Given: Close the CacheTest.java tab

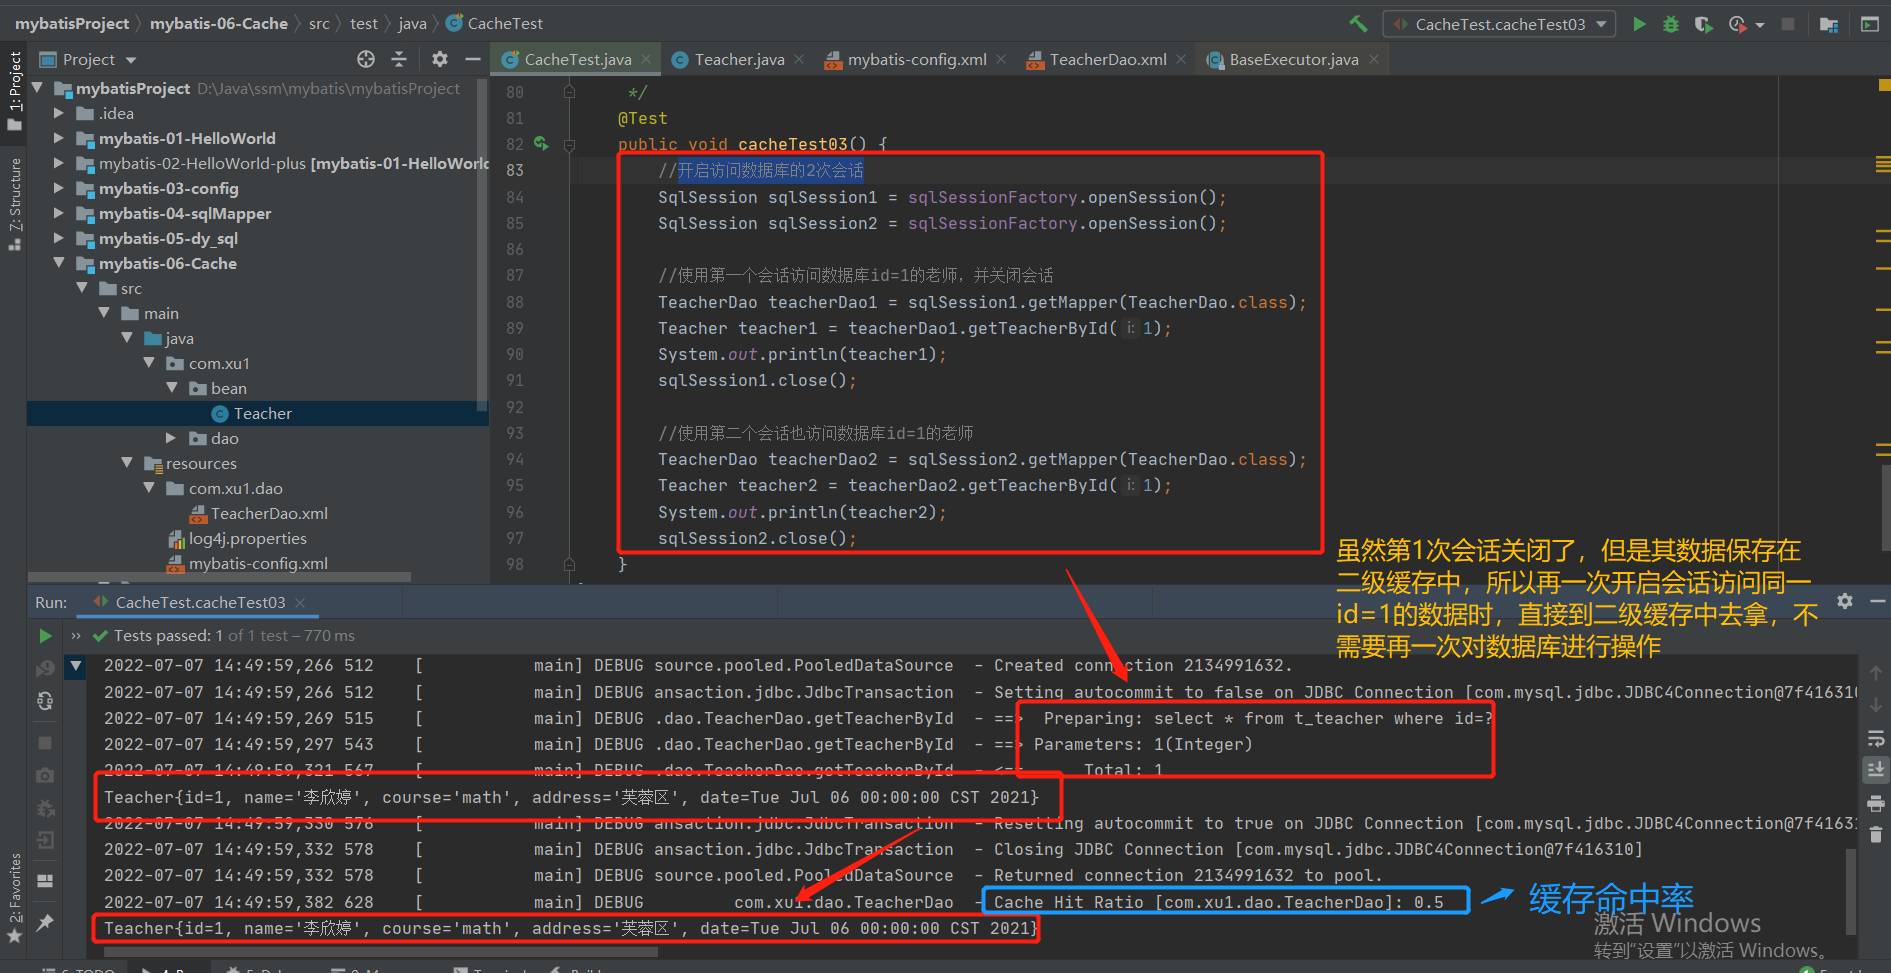Looking at the screenshot, I should click(646, 60).
